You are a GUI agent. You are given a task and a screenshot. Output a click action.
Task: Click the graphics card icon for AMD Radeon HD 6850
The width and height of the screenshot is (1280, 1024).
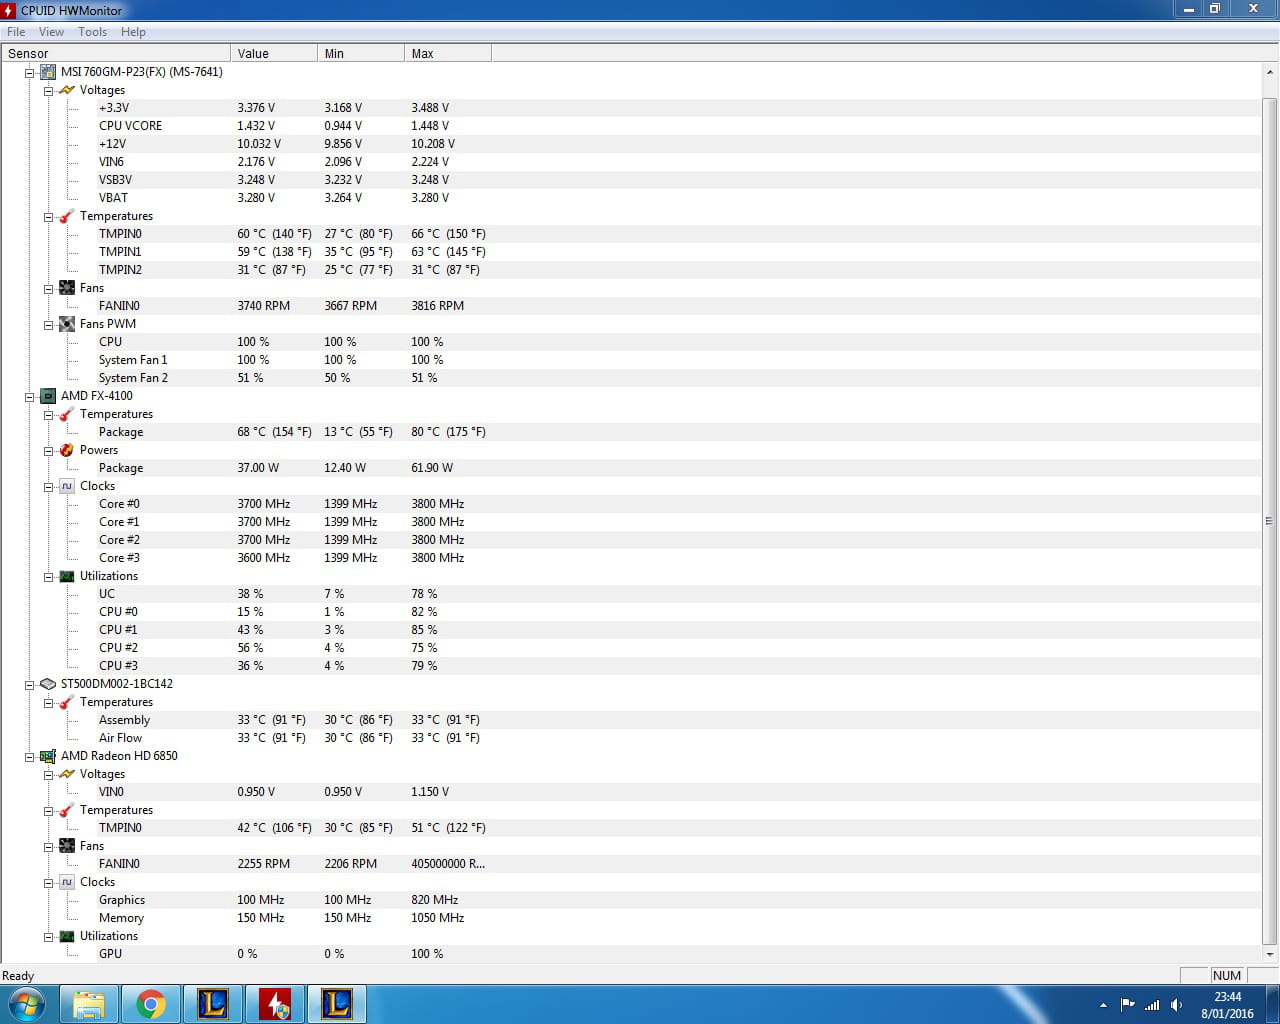(47, 756)
